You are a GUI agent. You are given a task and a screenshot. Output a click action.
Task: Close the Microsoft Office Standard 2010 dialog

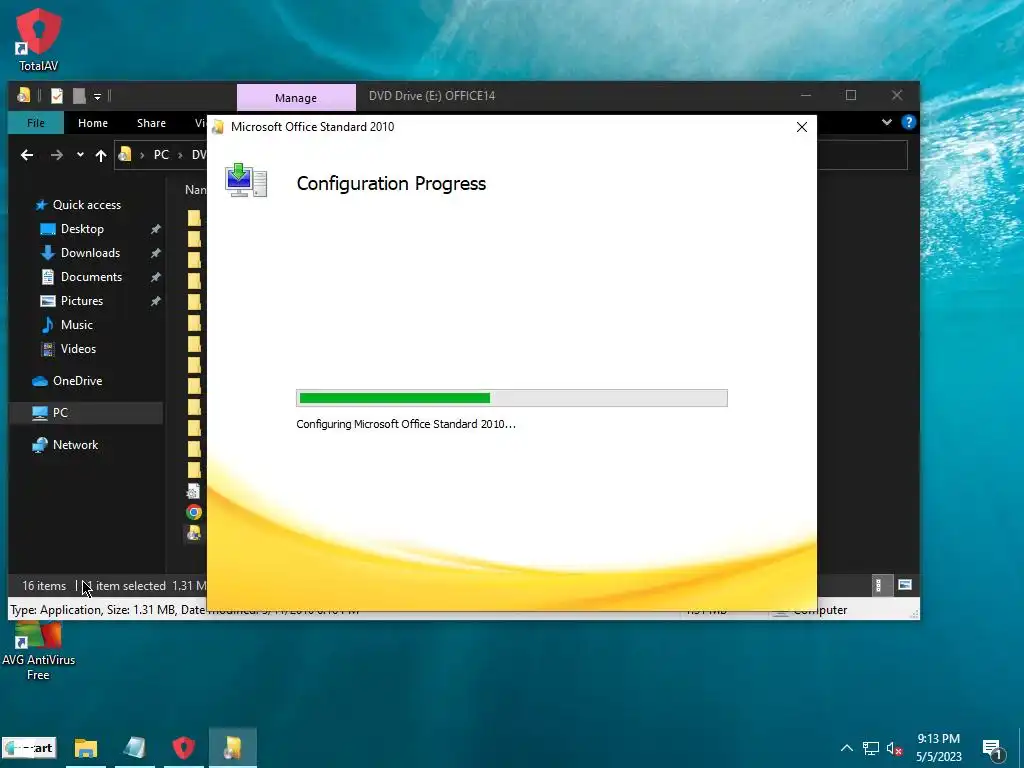coord(802,127)
